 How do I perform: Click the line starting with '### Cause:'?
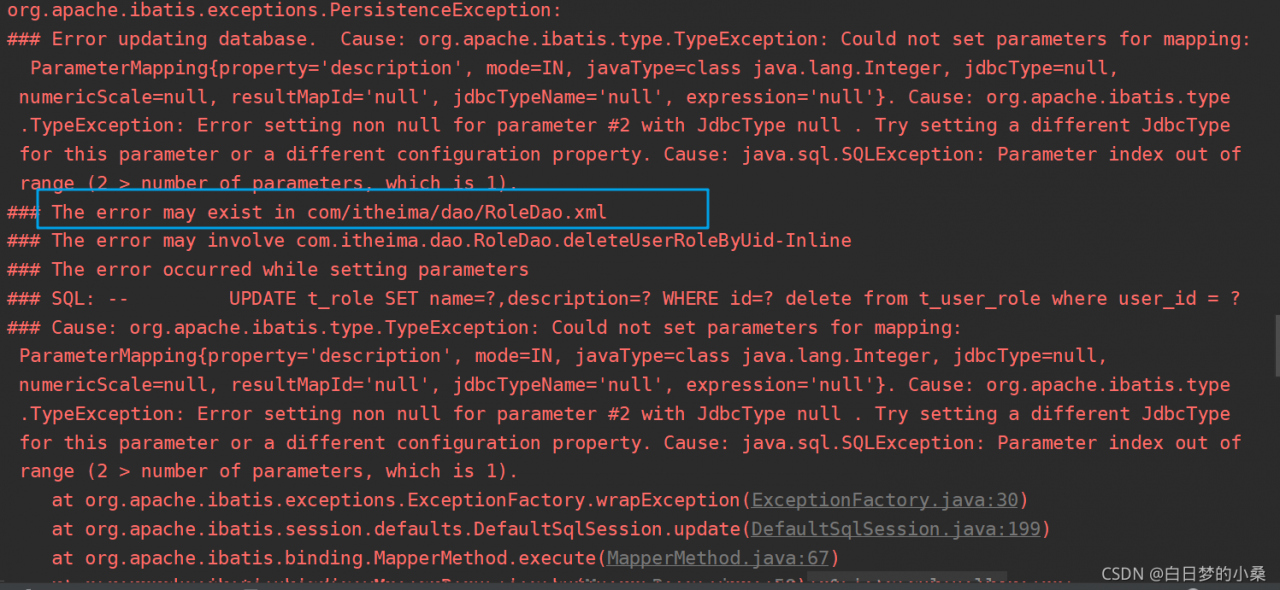(x=480, y=328)
